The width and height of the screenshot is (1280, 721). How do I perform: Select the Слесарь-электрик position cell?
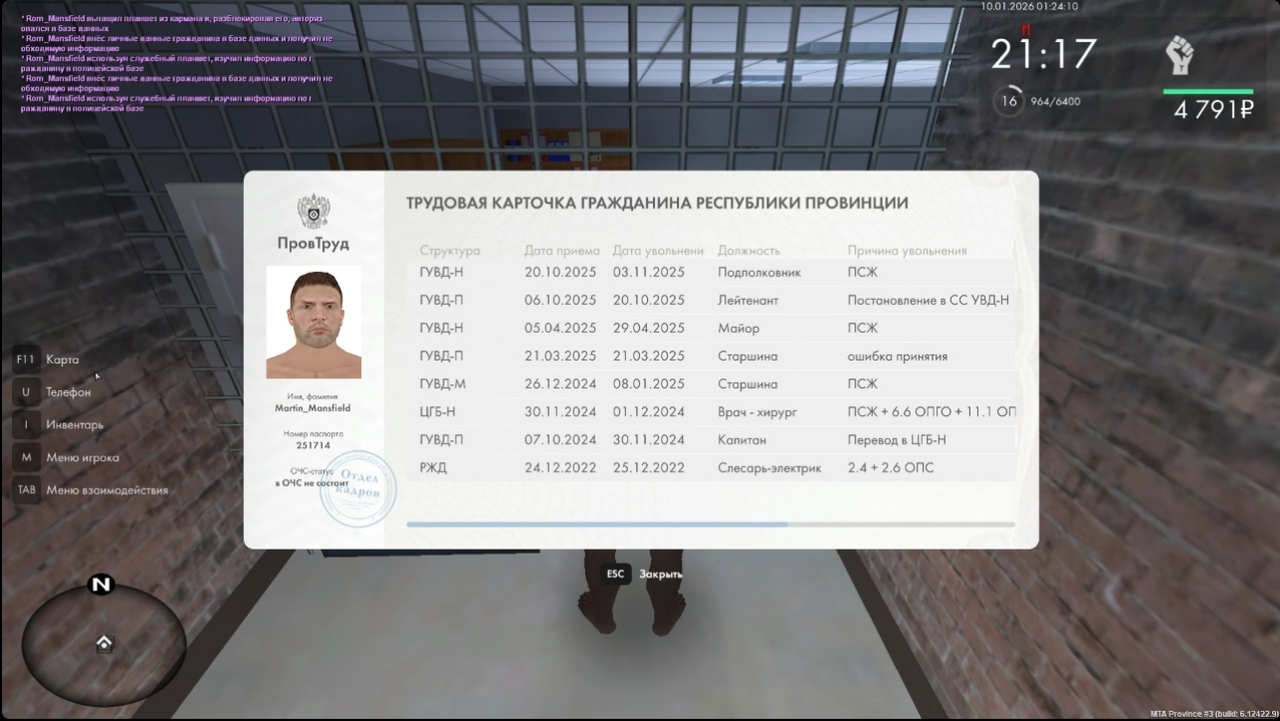click(x=769, y=468)
